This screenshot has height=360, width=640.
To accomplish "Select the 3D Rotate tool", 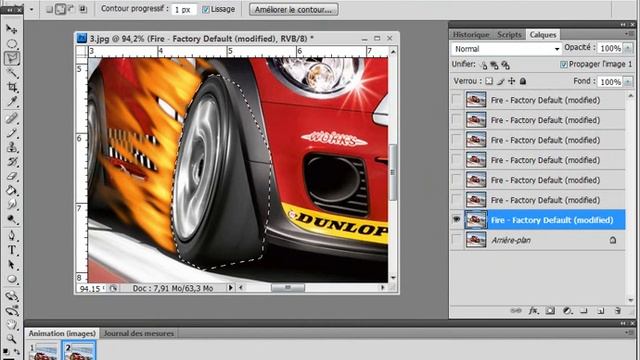I will point(11,296).
